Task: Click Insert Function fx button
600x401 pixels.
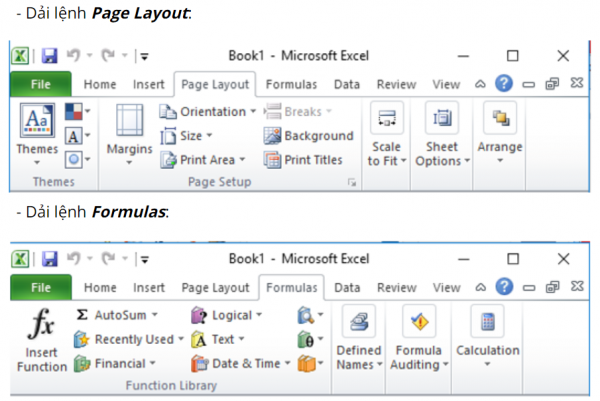Action: click(x=41, y=340)
